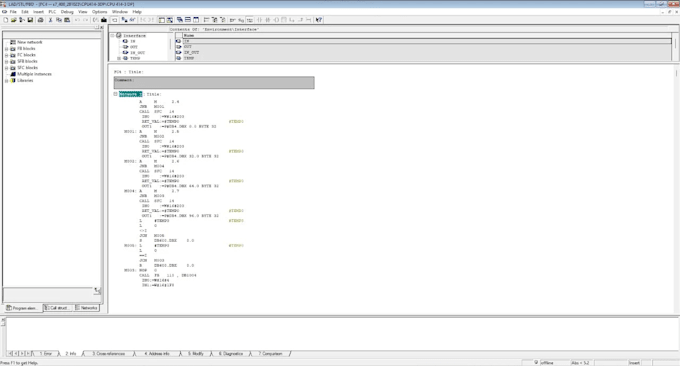Select IN_OUT row in interface table

click(423, 52)
